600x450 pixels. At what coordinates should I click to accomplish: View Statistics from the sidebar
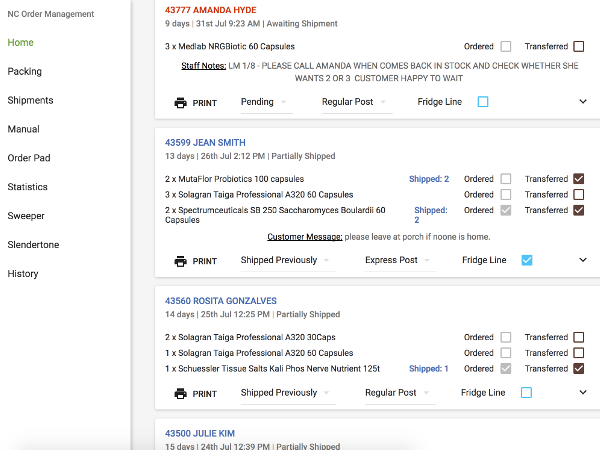[27, 187]
